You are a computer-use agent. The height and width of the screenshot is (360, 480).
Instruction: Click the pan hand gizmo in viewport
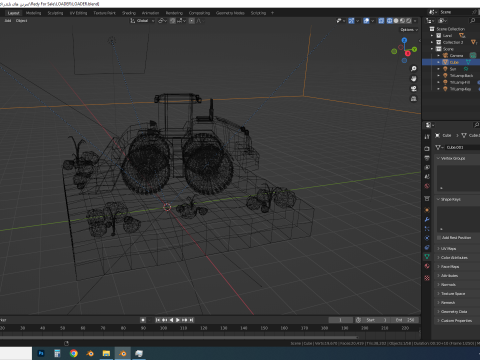tap(414, 79)
